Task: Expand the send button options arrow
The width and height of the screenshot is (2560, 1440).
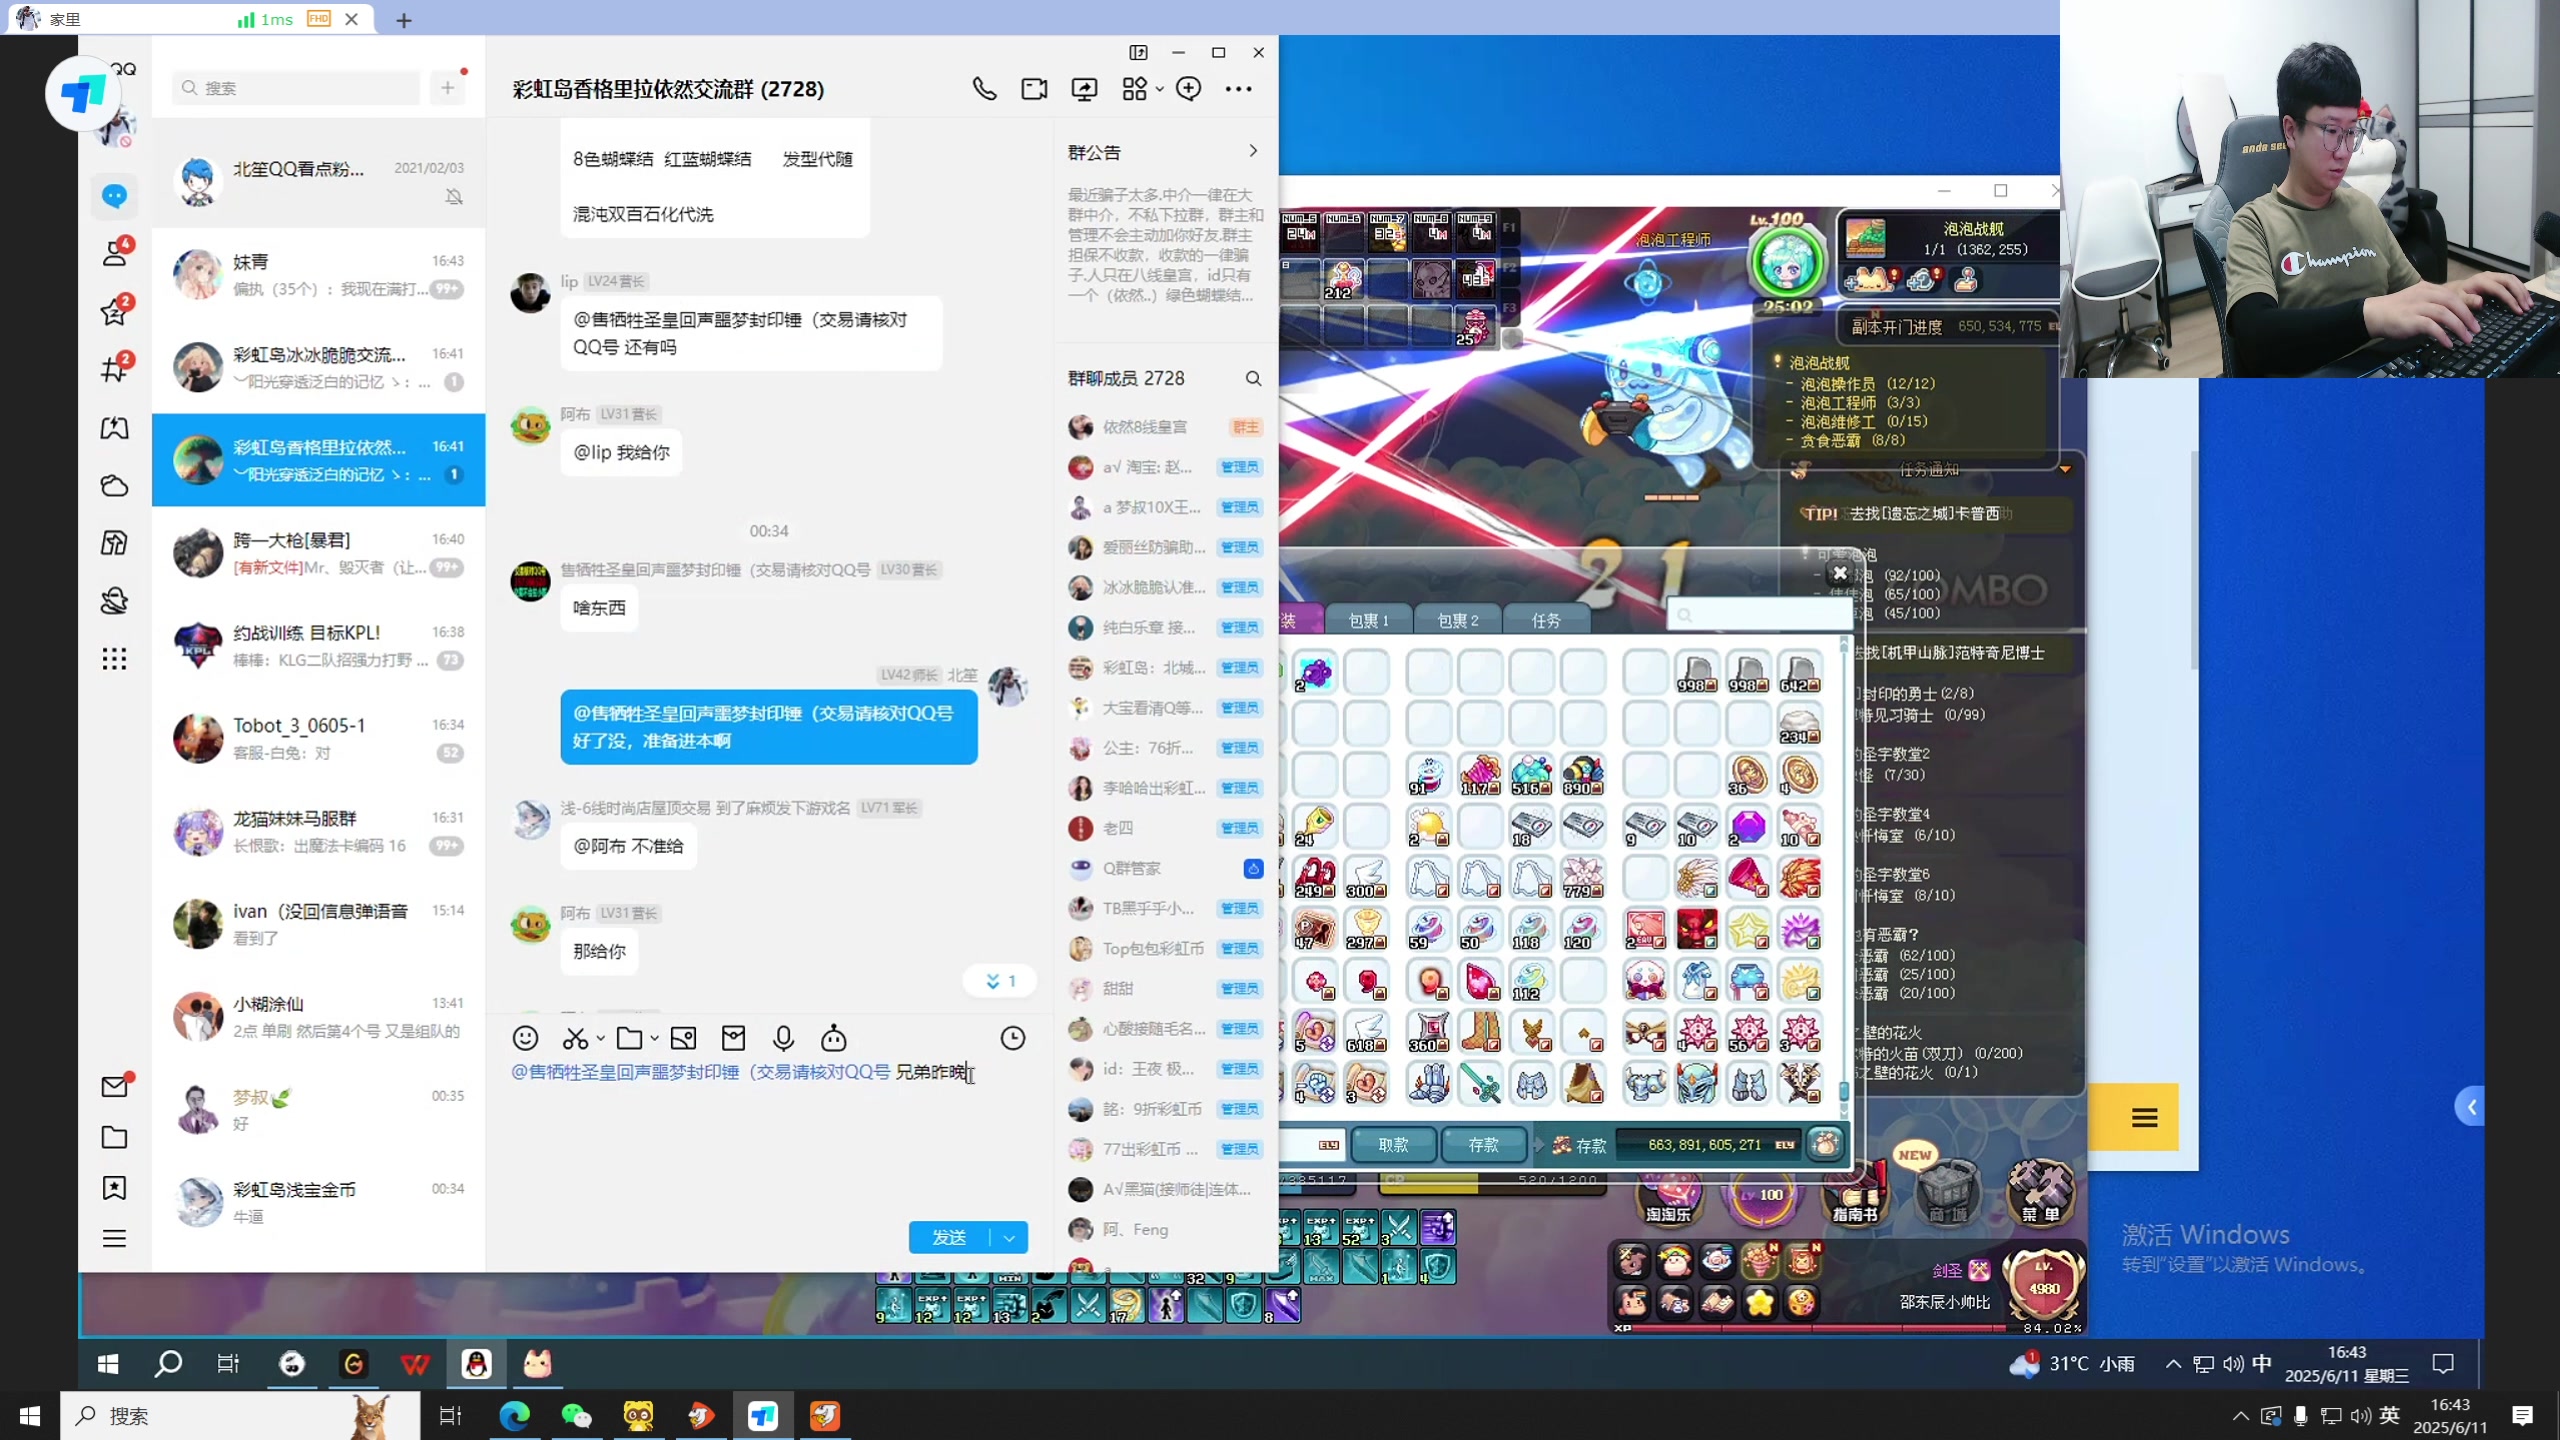Action: point(1009,1238)
